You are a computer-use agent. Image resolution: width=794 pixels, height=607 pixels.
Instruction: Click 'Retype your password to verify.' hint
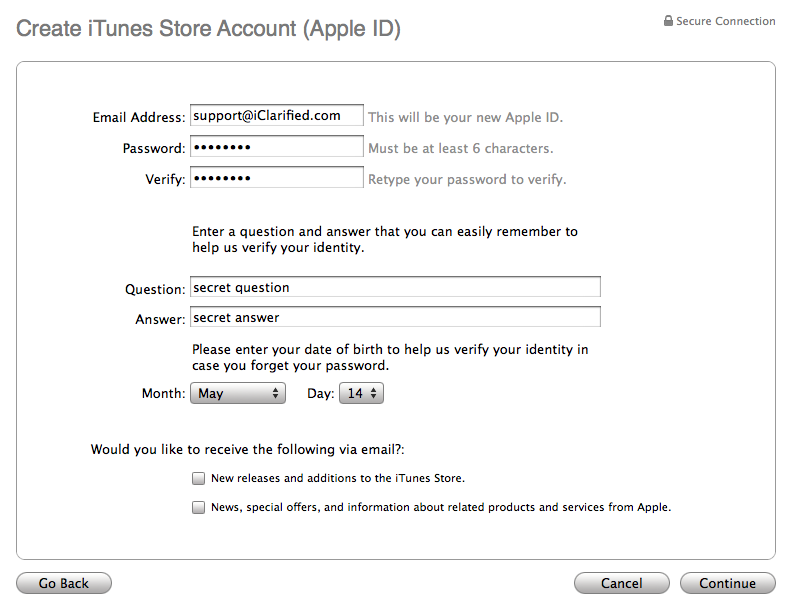(x=467, y=180)
